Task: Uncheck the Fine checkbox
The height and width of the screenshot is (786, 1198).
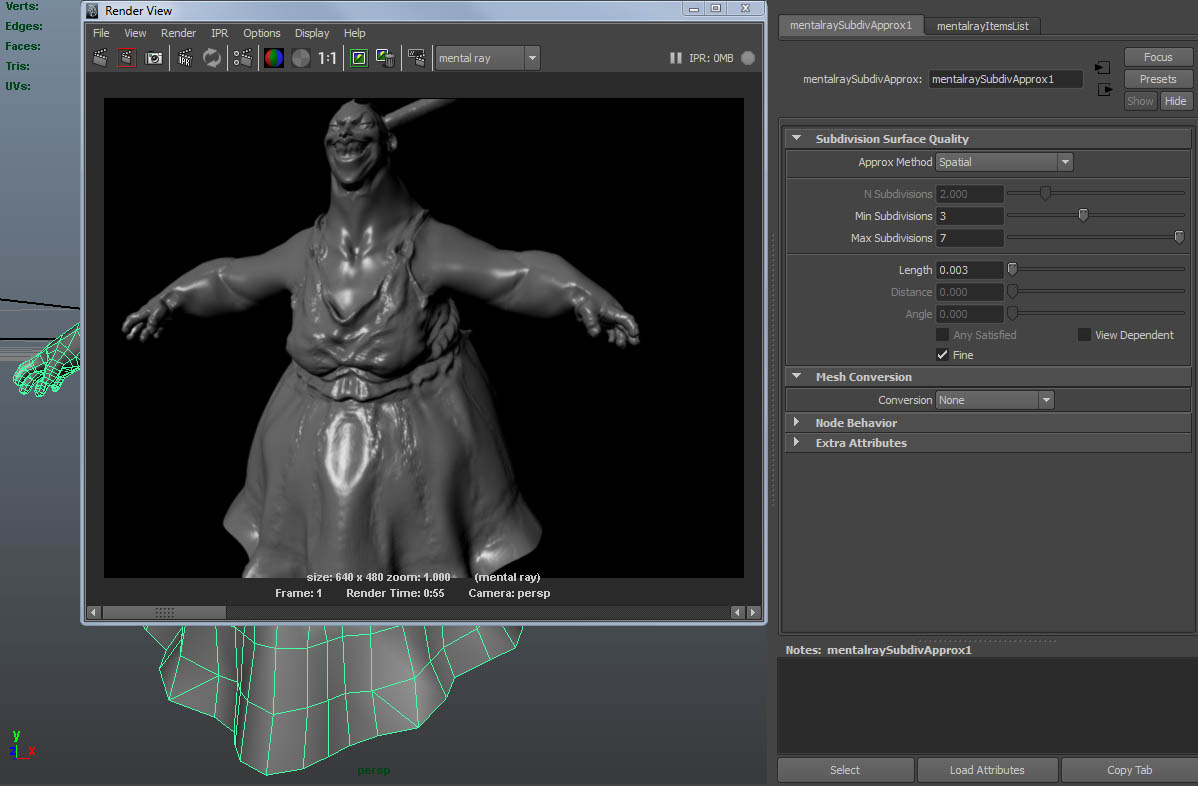Action: coord(942,354)
